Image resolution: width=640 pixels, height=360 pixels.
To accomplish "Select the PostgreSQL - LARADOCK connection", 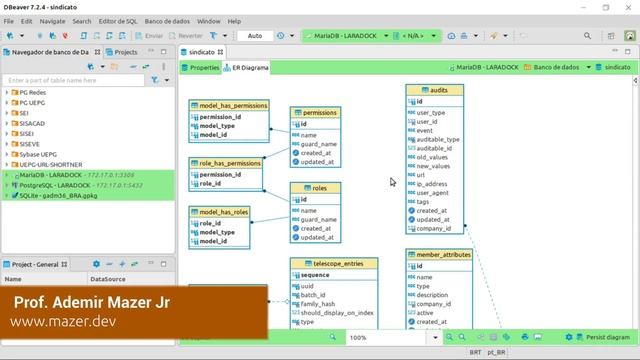I will click(88, 185).
